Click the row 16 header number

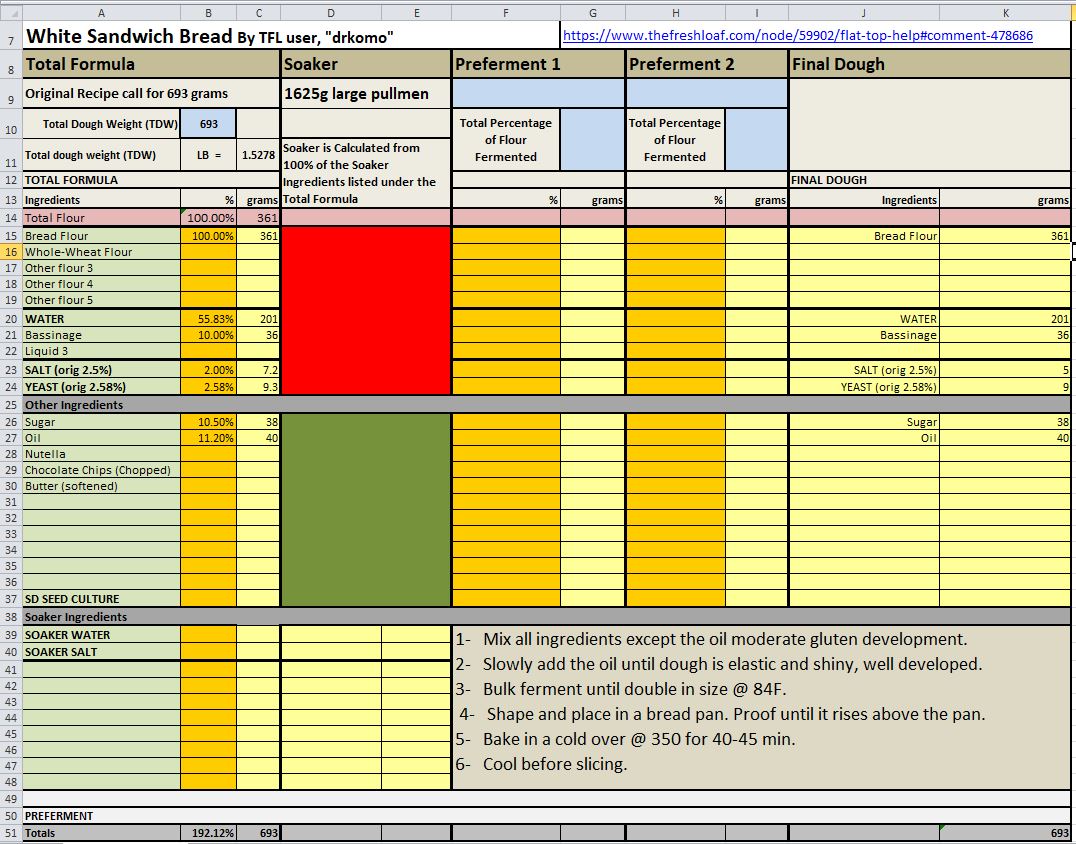click(10, 252)
